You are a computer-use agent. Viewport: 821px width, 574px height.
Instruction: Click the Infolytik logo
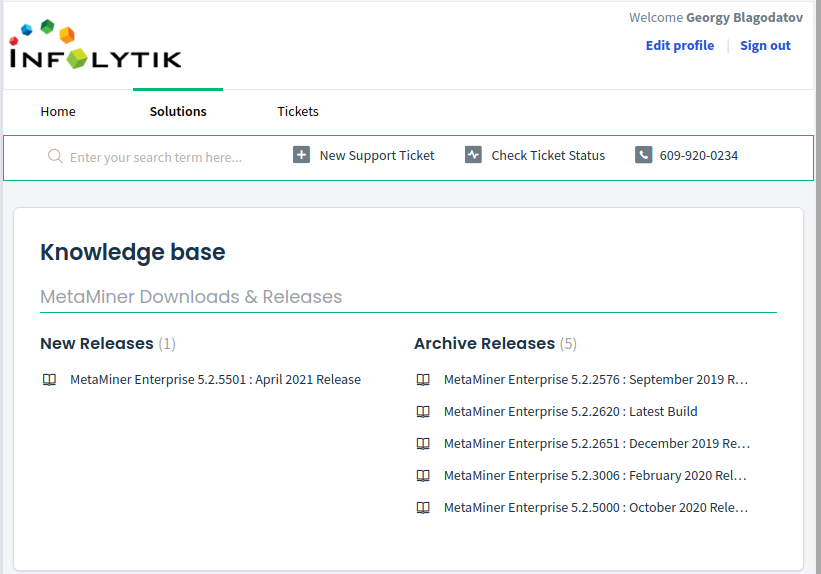click(x=95, y=45)
